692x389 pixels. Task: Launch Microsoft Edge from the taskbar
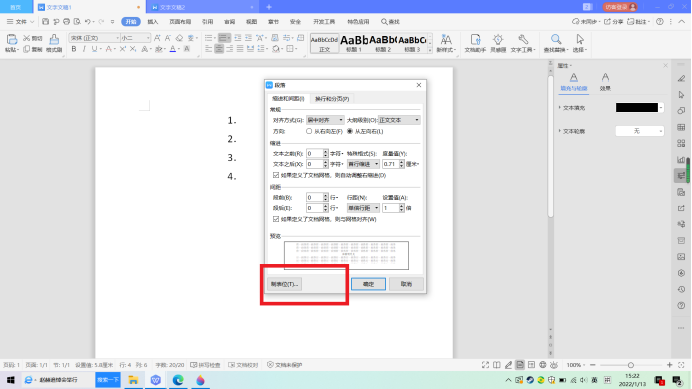(x=178, y=380)
